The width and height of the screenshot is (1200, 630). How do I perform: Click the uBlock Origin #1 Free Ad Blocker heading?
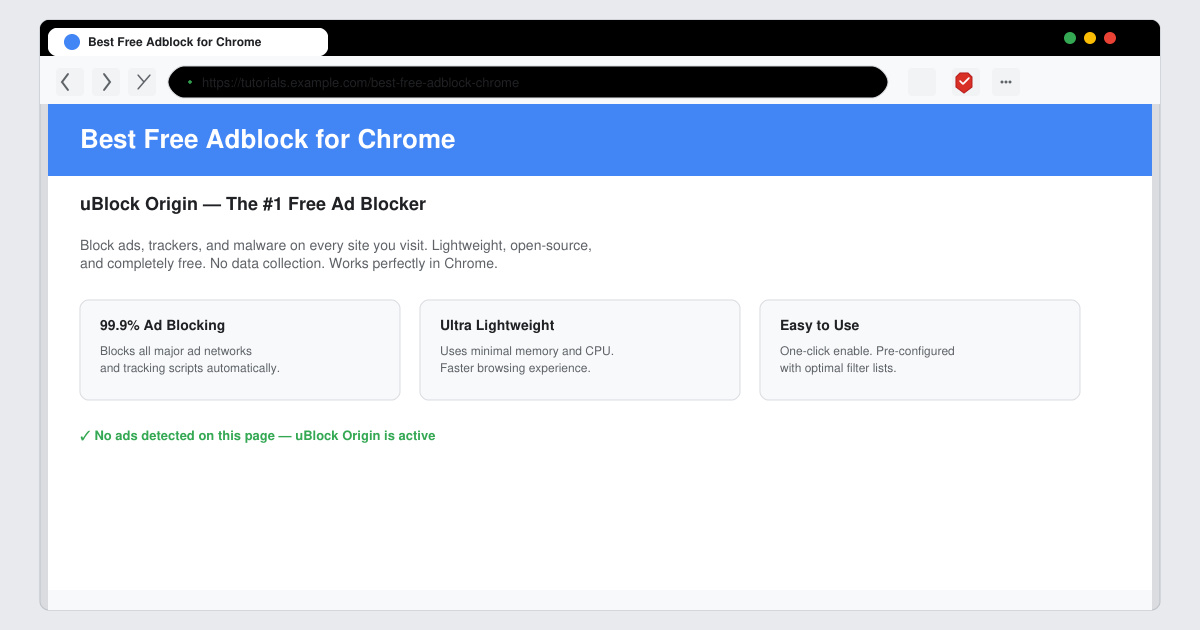point(253,204)
